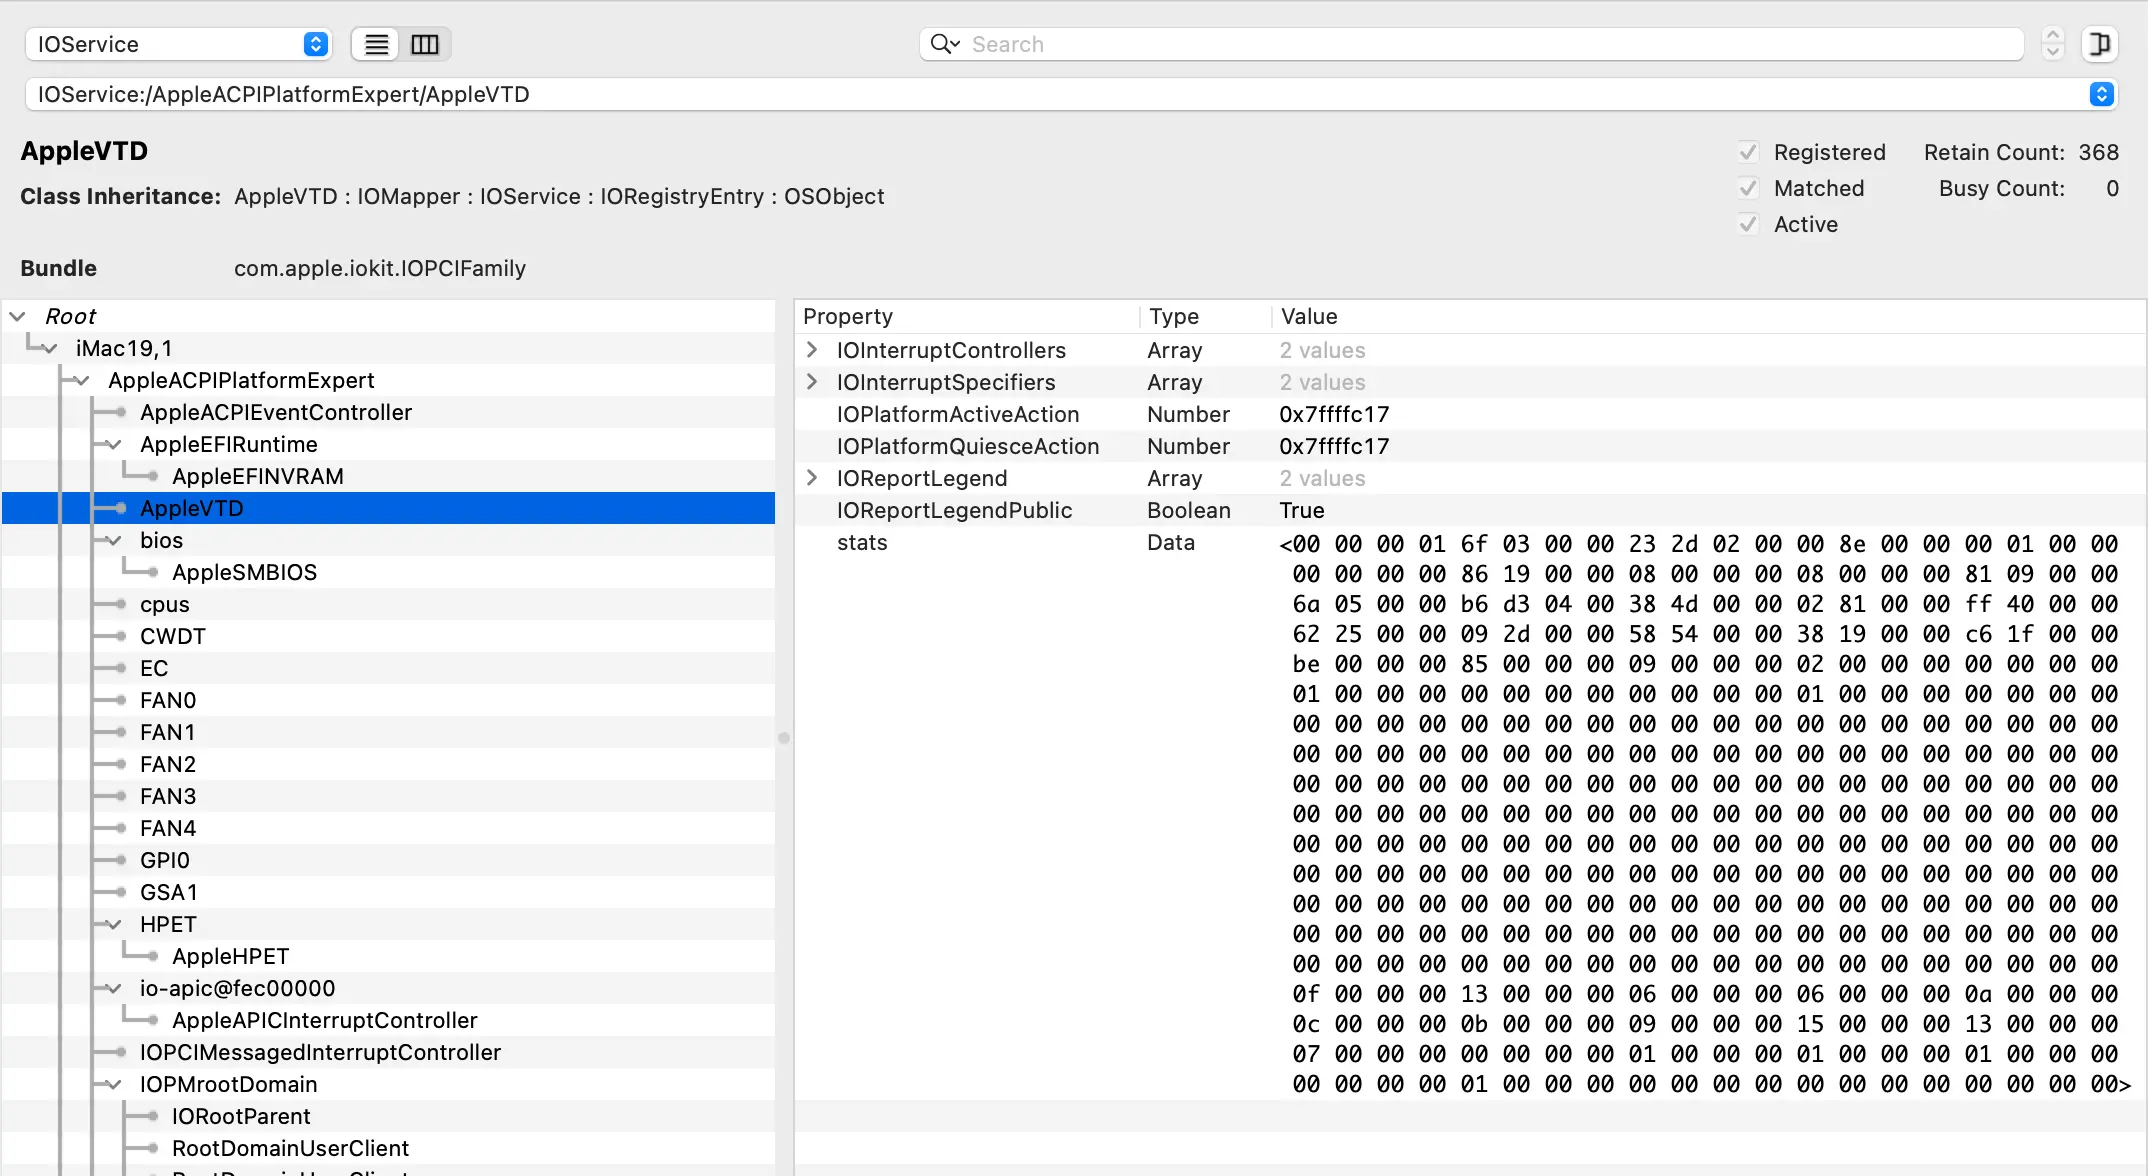2148x1176 pixels.
Task: Select the RootDomainUserClient entry
Action: [x=291, y=1148]
